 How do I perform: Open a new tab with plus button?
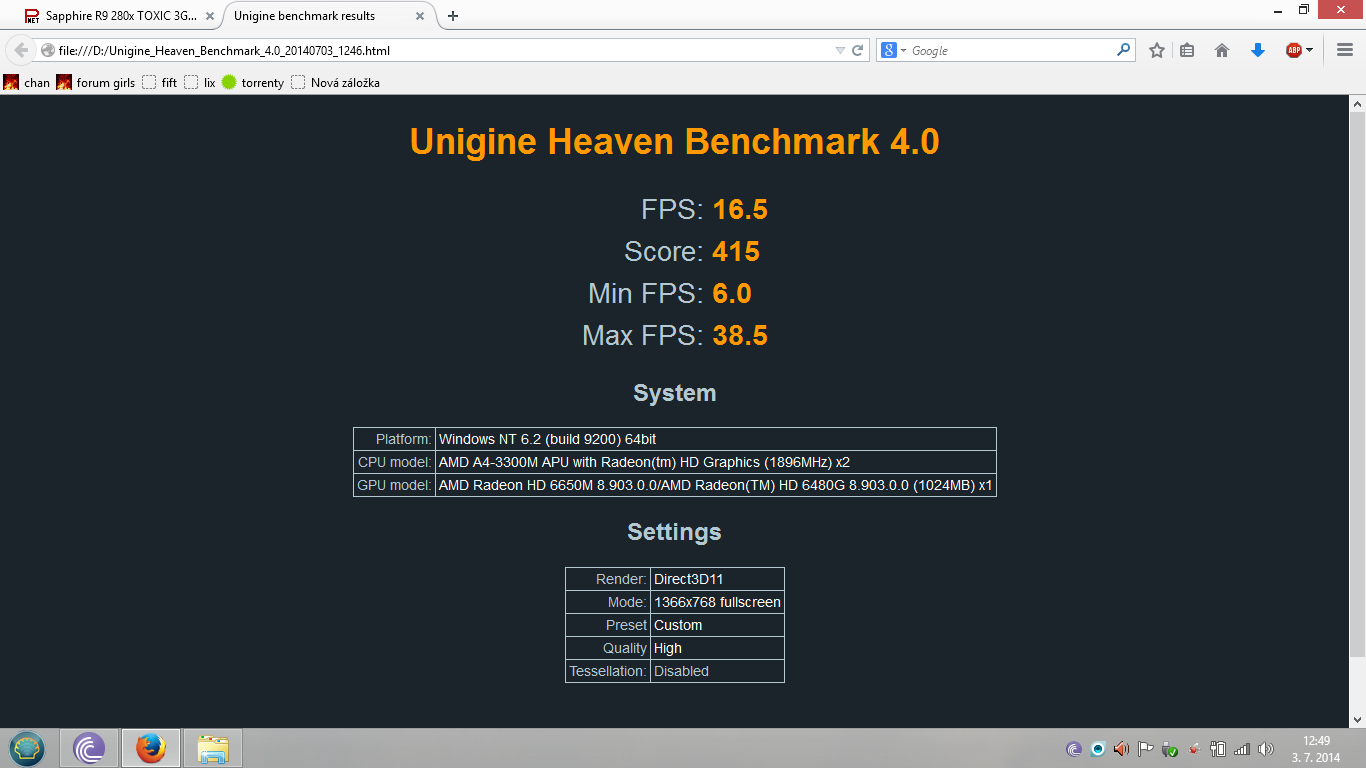tap(453, 16)
